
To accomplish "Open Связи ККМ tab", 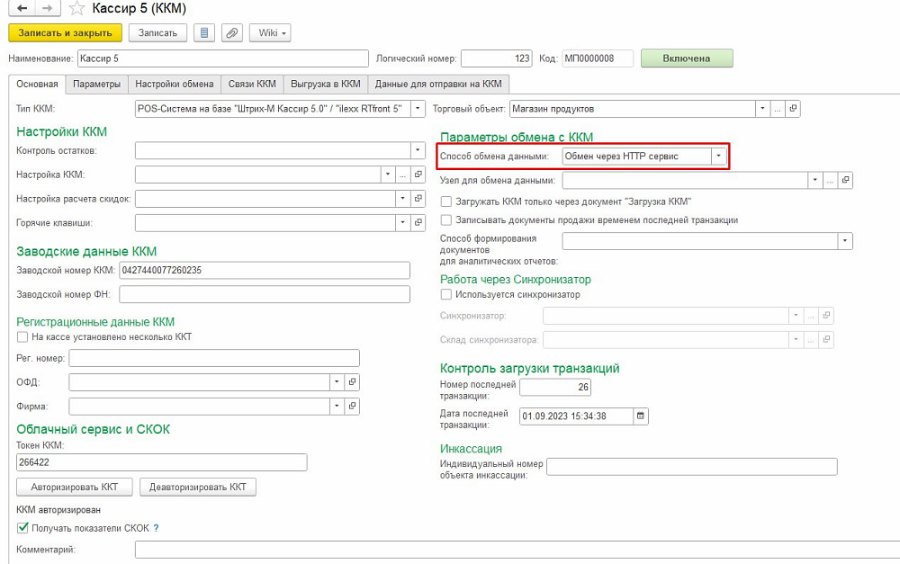I will (252, 84).
